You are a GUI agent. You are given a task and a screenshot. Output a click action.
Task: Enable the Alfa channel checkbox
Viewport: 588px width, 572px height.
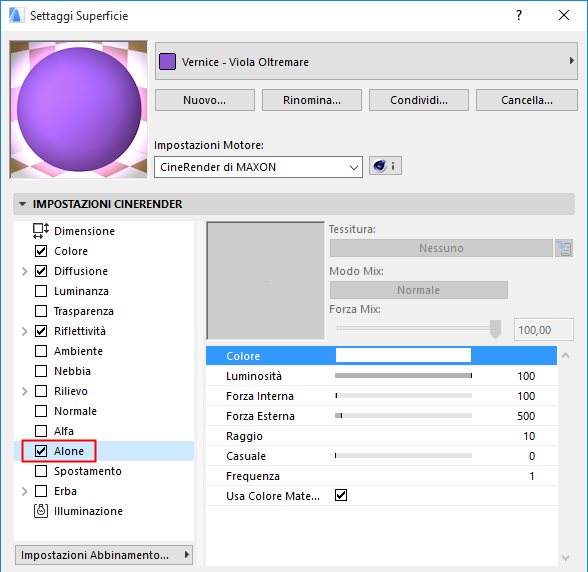[41, 431]
